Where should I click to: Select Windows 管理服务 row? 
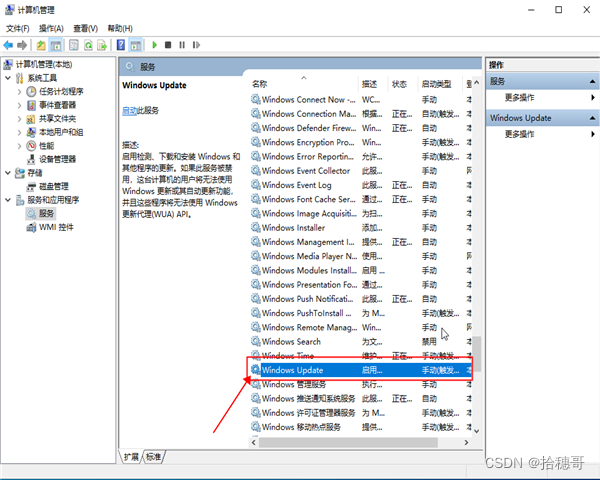[361, 384]
